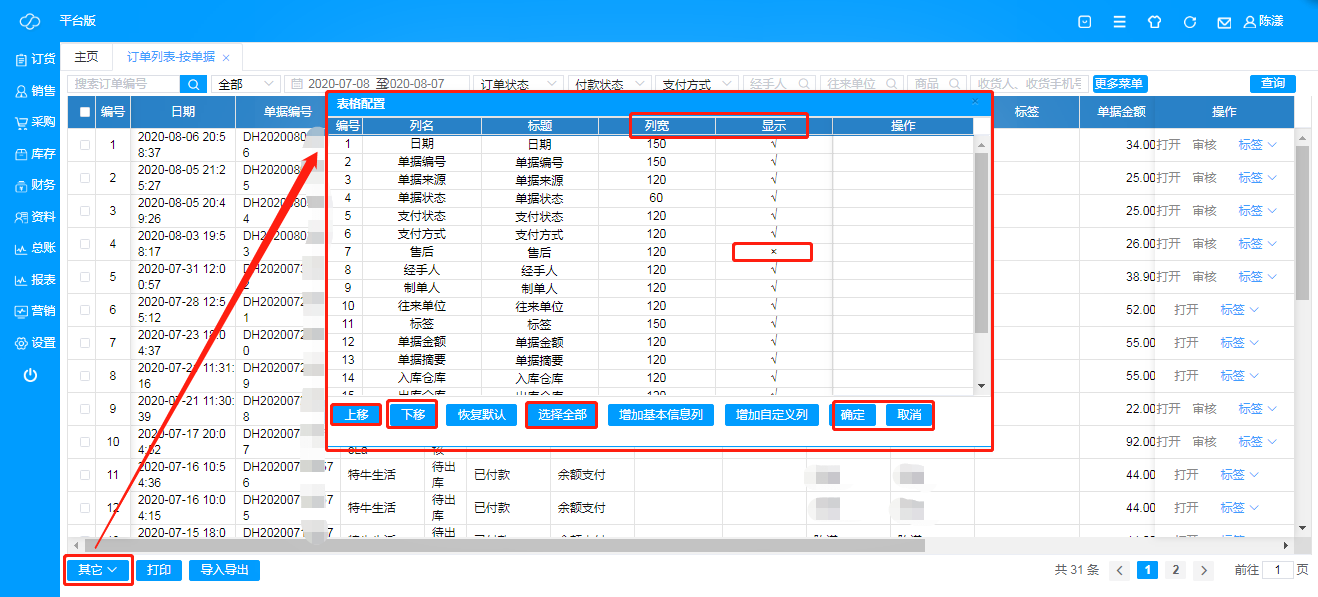Expand 标签 dropdown for the 34.00 row
Image resolution: width=1318 pixels, height=597 pixels.
click(x=1258, y=145)
